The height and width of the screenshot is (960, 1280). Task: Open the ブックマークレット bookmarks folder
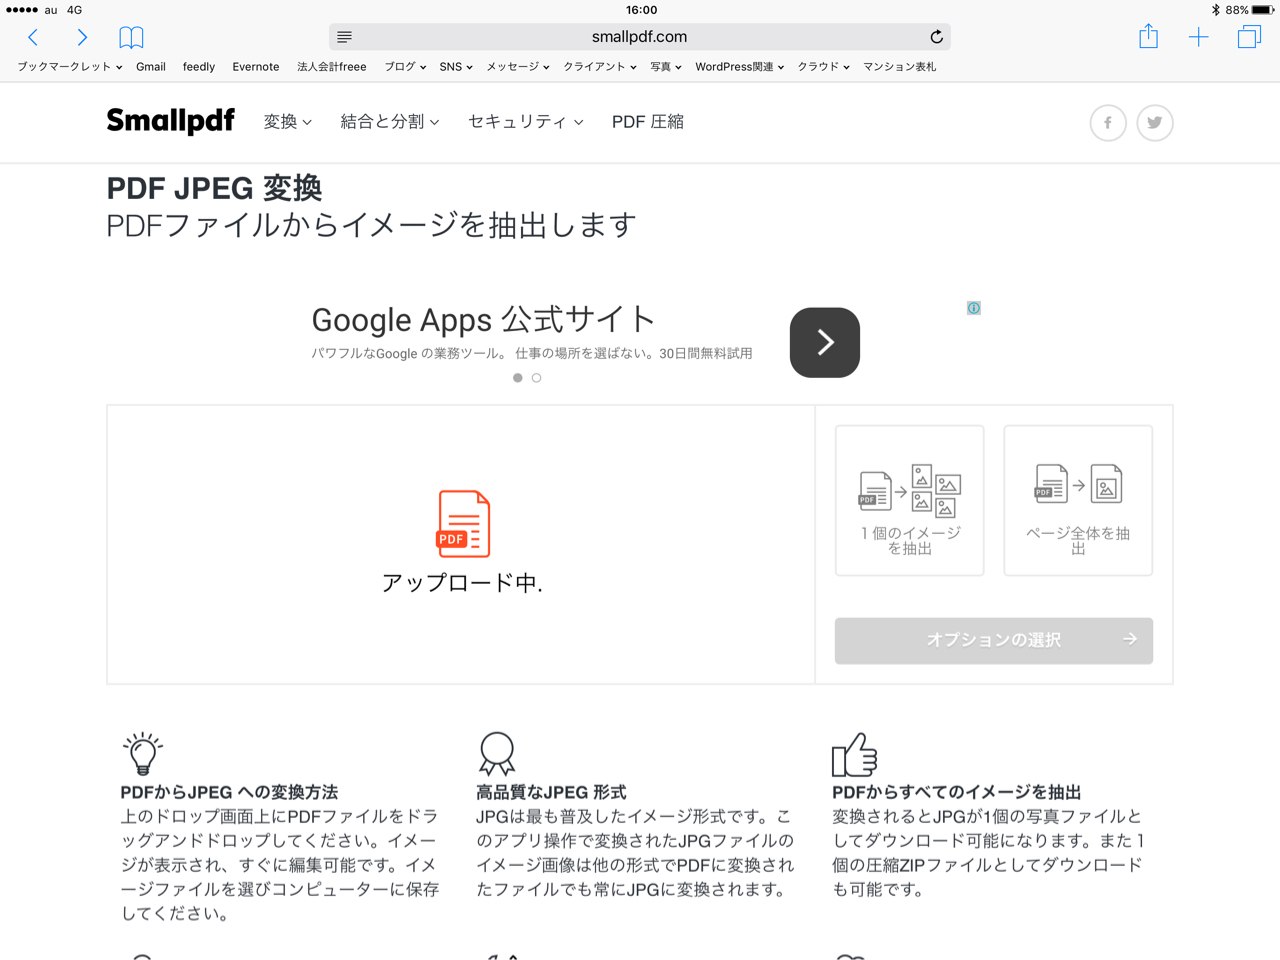pyautogui.click(x=69, y=67)
